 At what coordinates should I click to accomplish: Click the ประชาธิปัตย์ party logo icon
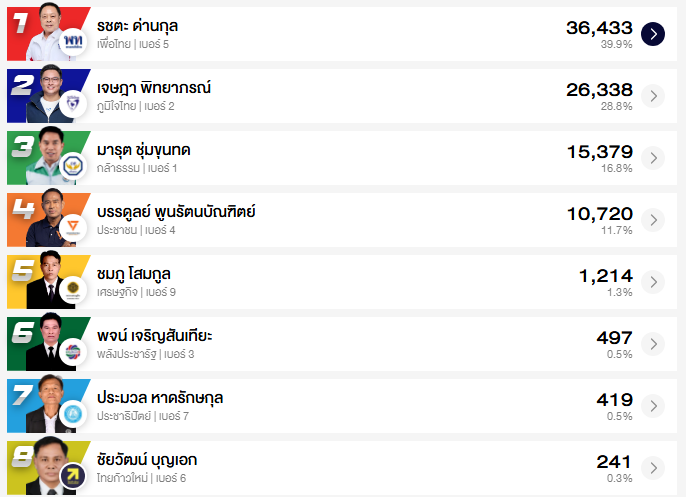click(73, 414)
